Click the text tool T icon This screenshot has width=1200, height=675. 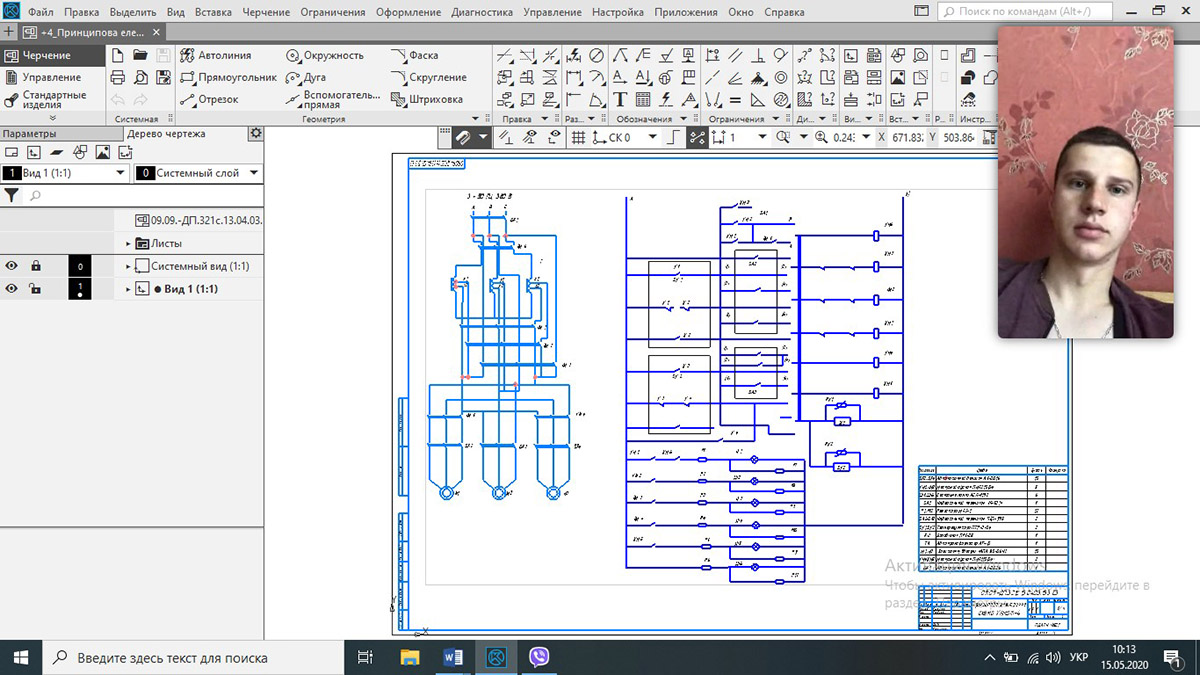620,99
